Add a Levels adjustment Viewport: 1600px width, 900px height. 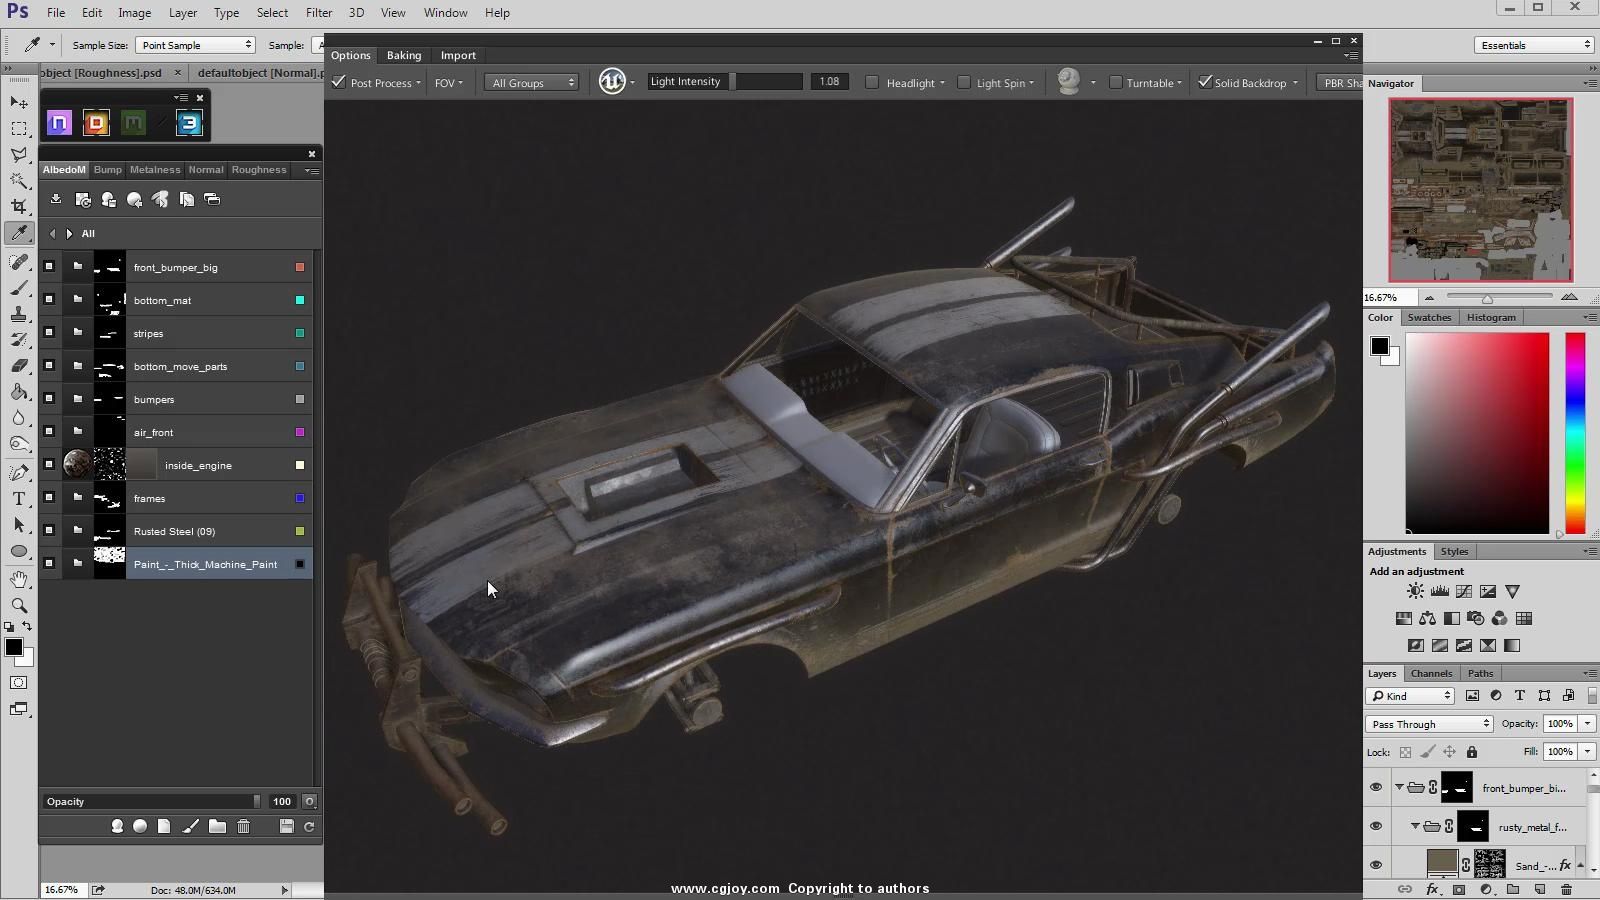pos(1440,592)
